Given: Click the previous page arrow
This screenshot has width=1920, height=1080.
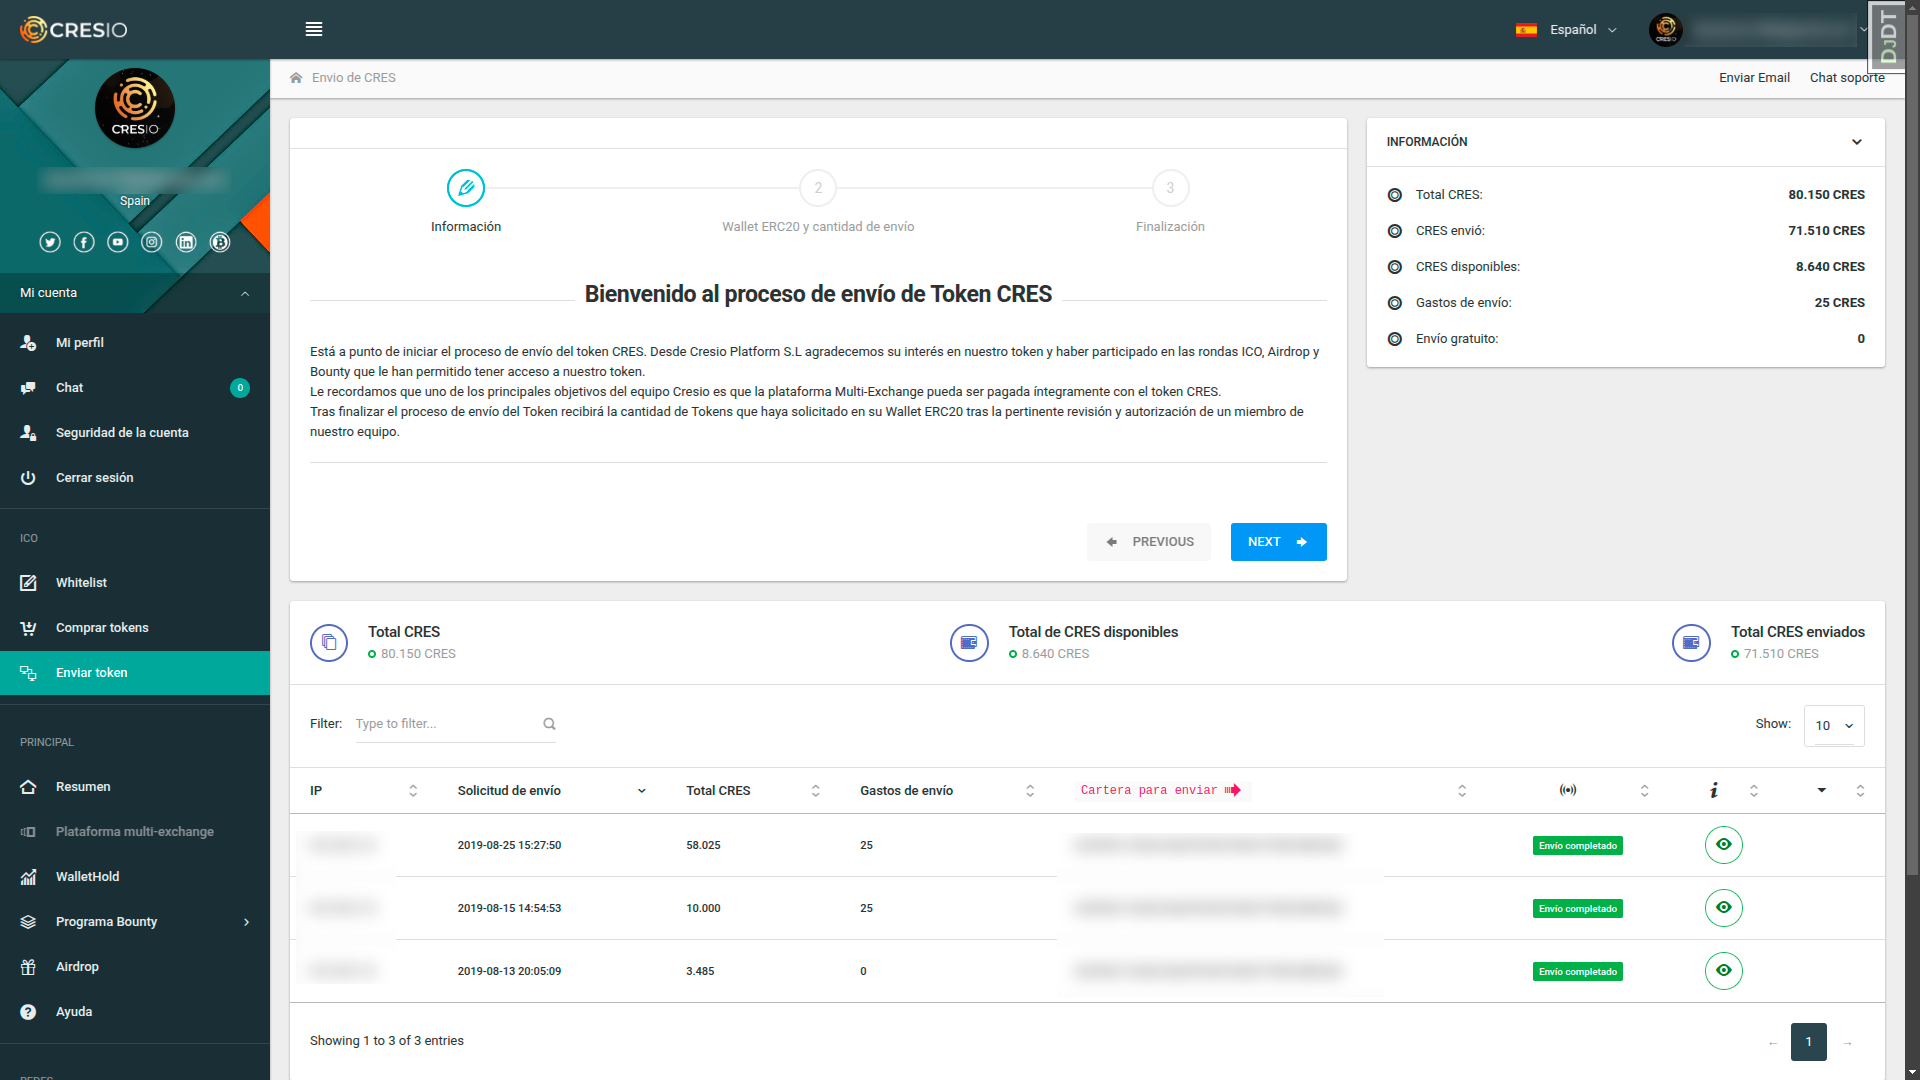Looking at the screenshot, I should (x=1773, y=1043).
